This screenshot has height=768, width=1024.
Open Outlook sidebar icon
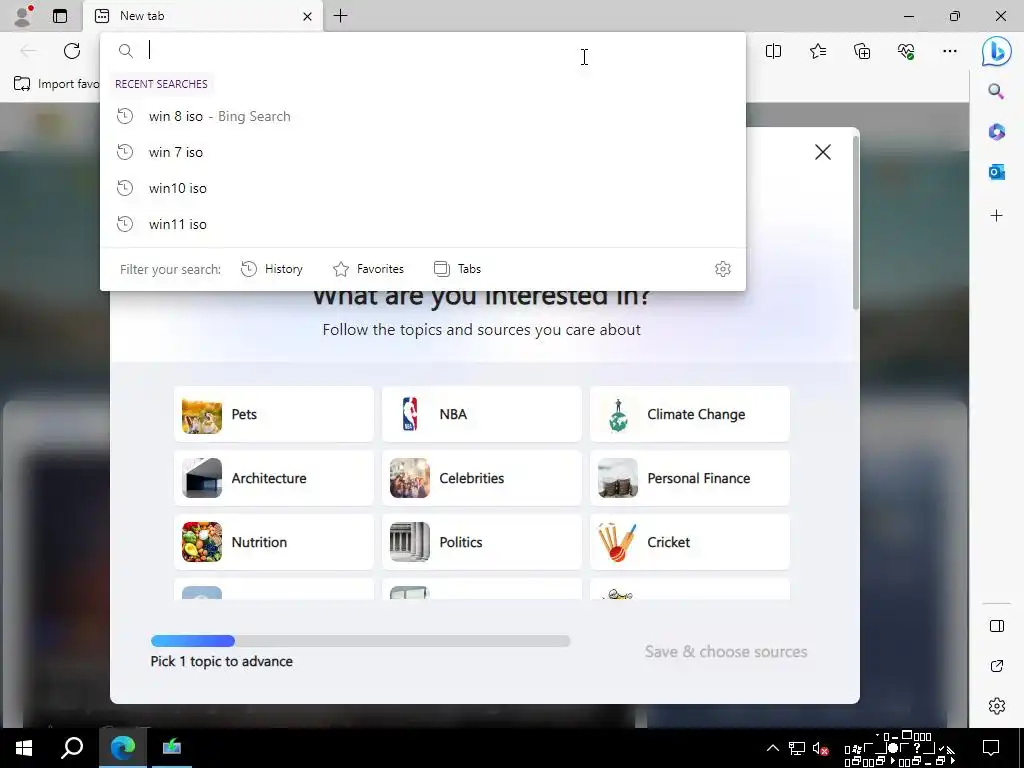996,172
